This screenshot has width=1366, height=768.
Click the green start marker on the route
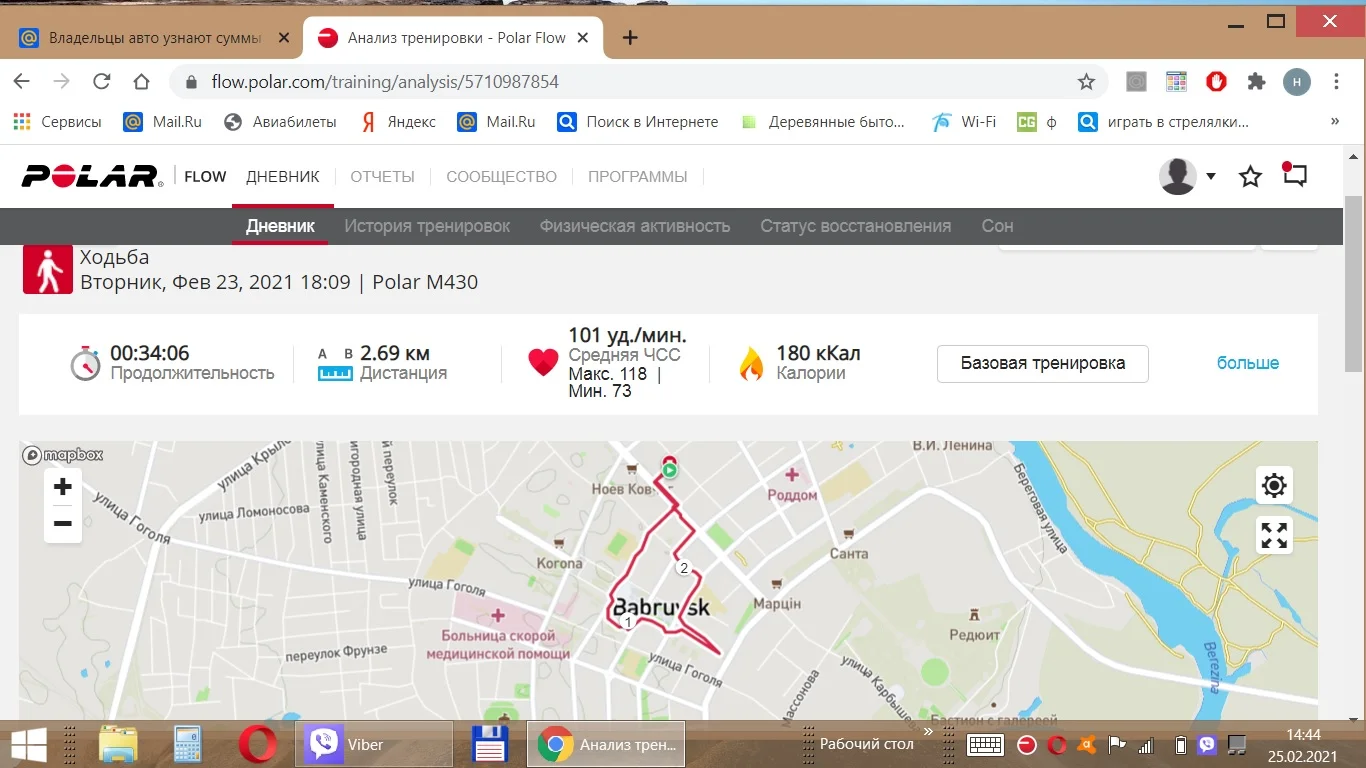pyautogui.click(x=670, y=469)
